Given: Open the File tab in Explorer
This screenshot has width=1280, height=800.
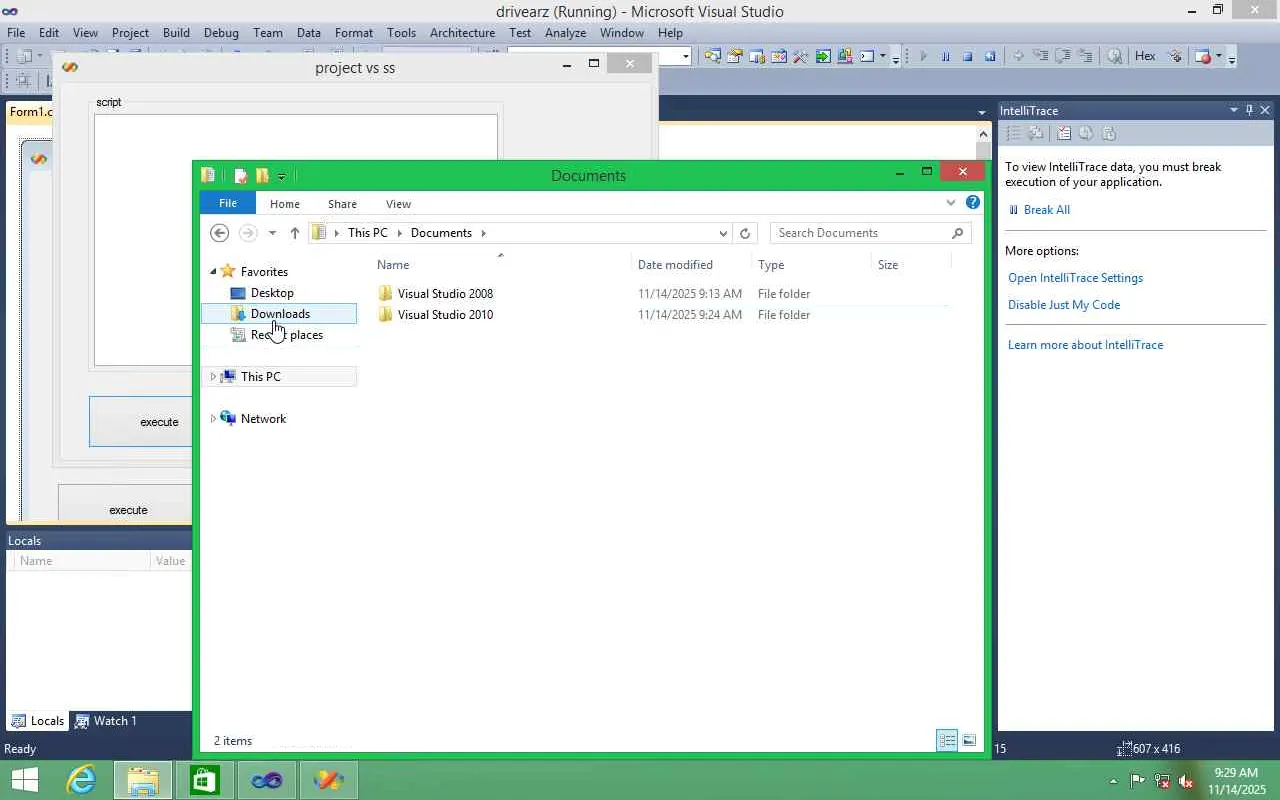Looking at the screenshot, I should pos(228,203).
